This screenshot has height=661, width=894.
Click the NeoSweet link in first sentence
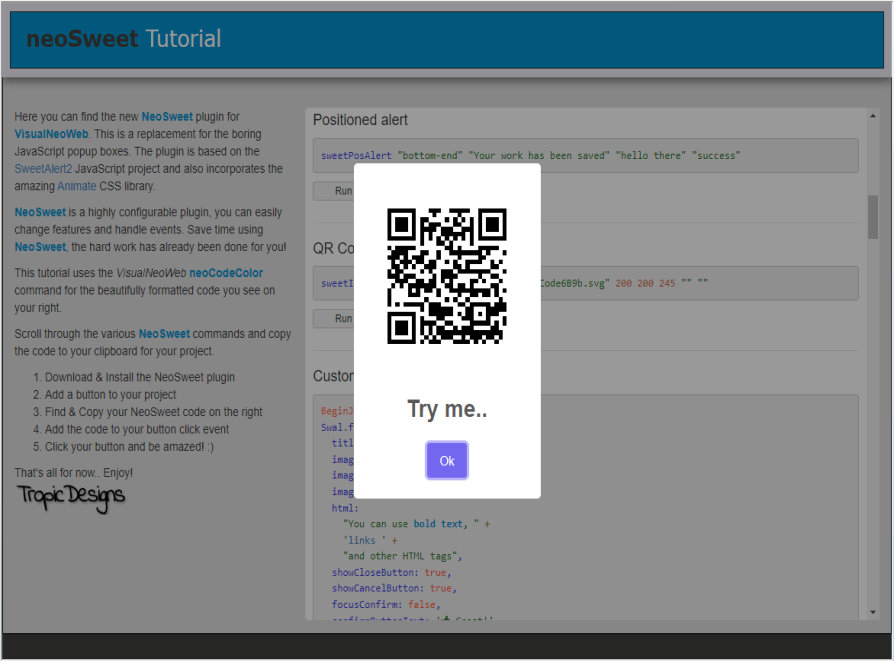point(167,117)
